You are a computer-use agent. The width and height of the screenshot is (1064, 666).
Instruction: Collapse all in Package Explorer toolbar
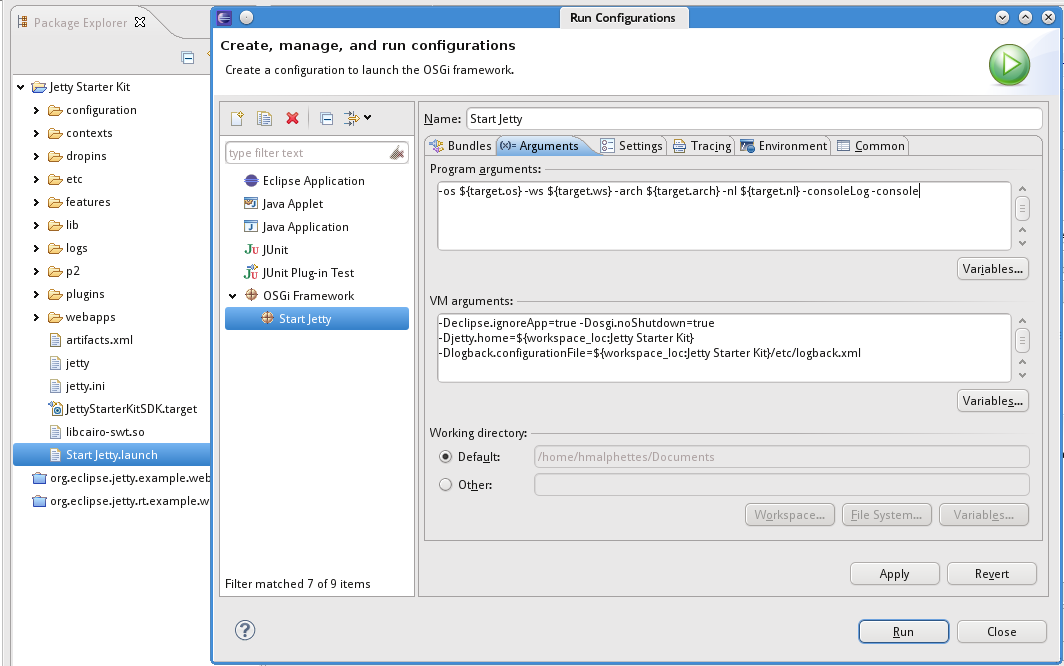tap(188, 58)
